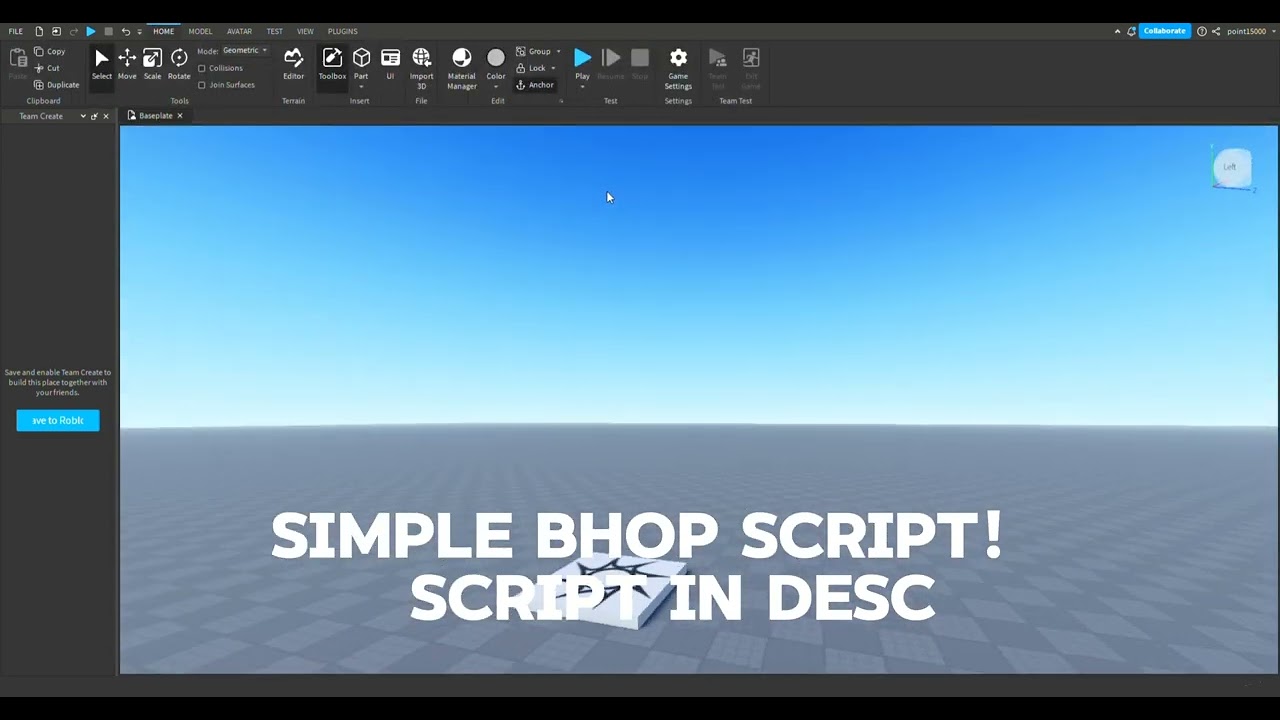
Task: Enable the Collisions checkbox
Action: pyautogui.click(x=202, y=68)
